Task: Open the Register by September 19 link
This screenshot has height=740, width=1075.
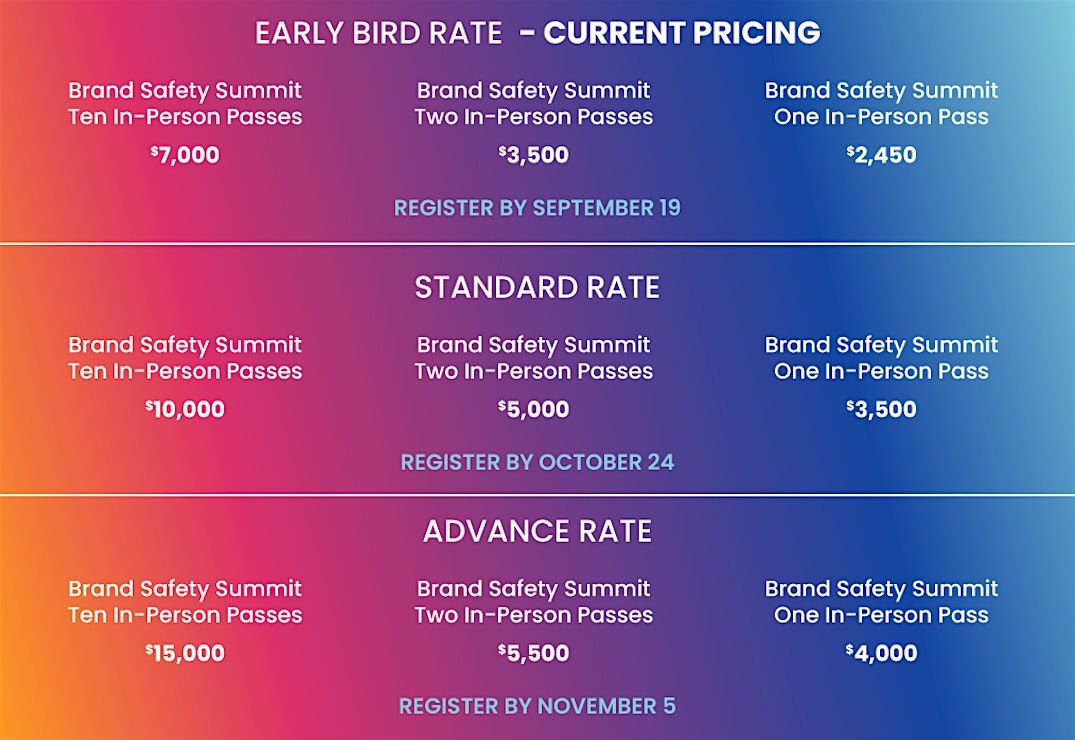Action: coord(537,208)
